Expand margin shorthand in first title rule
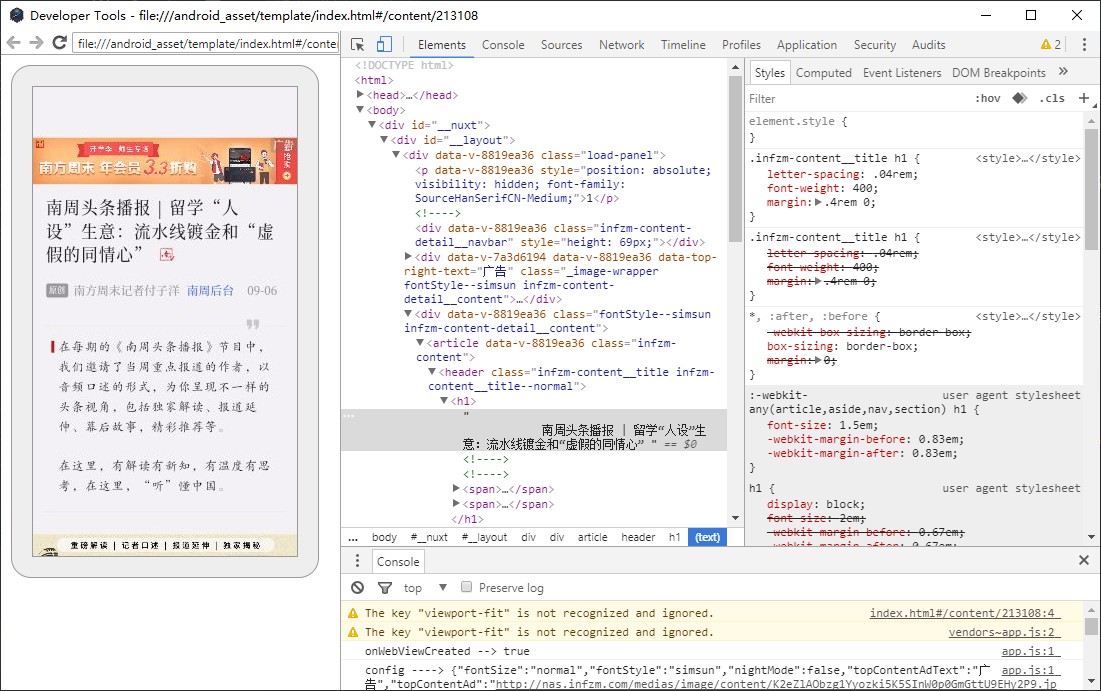Screen dimensions: 1101x691 tap(818, 202)
